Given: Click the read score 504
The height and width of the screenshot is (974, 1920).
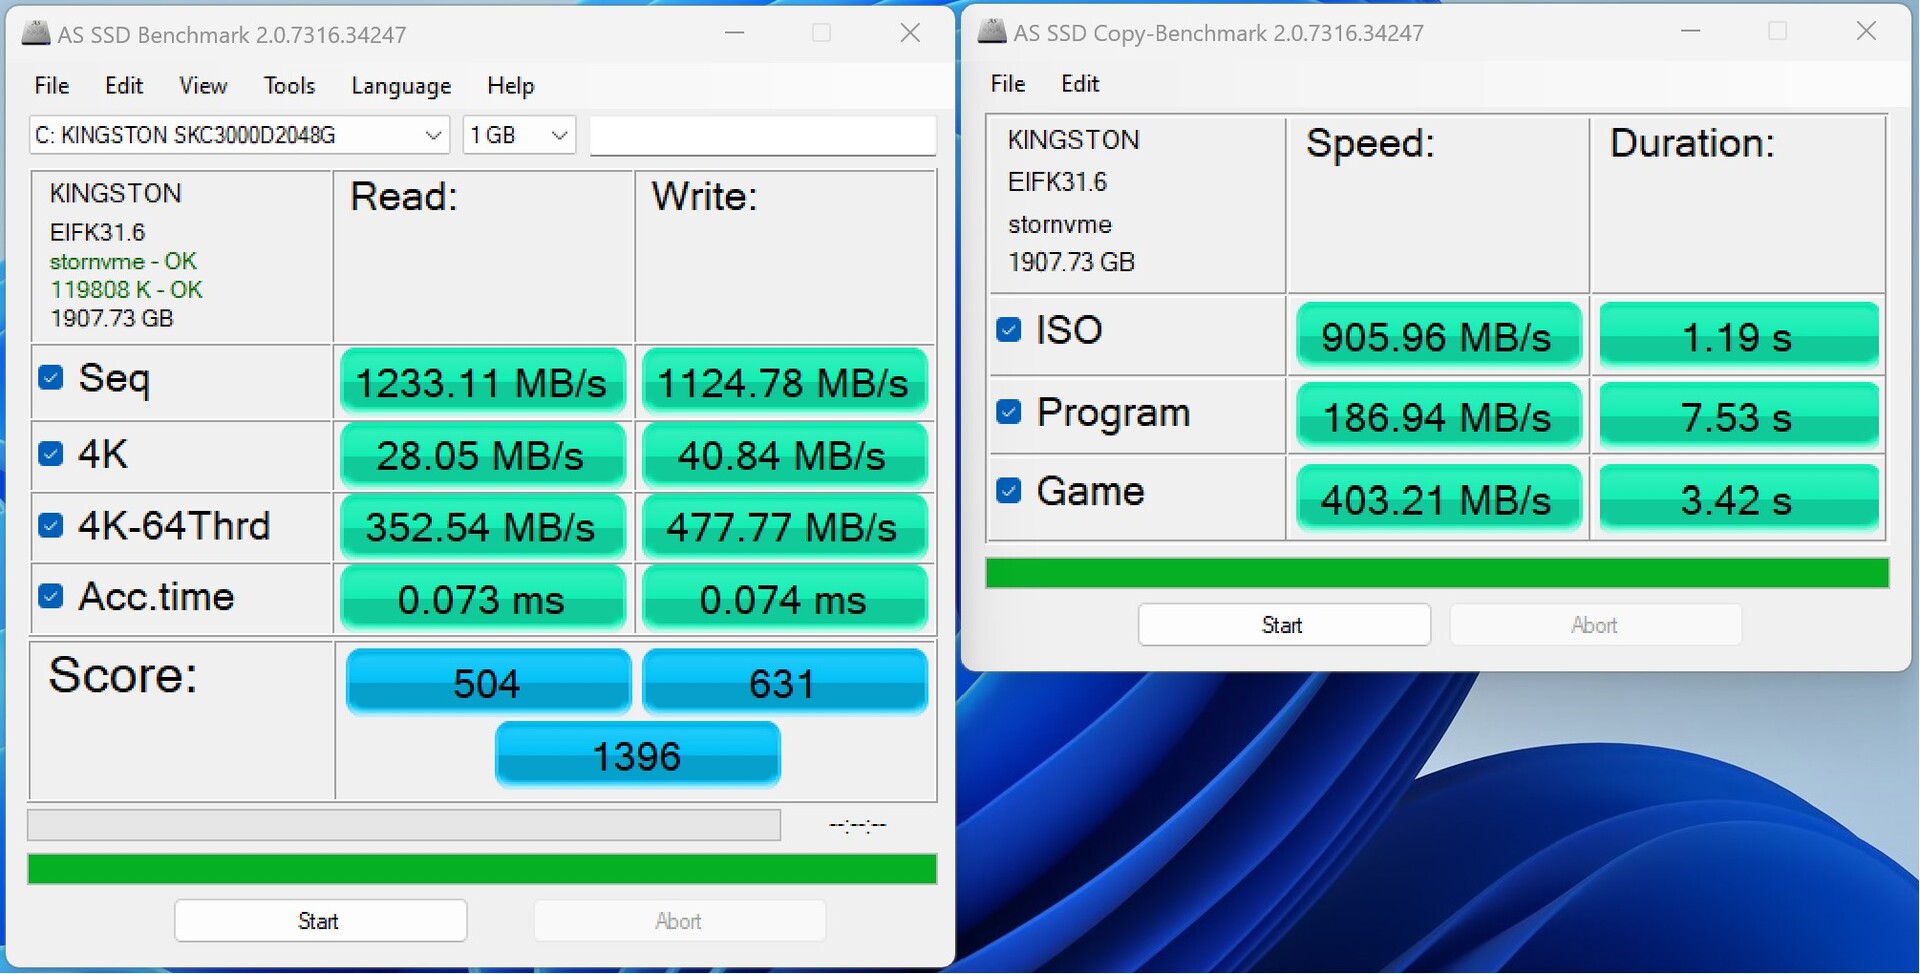Looking at the screenshot, I should point(488,682).
